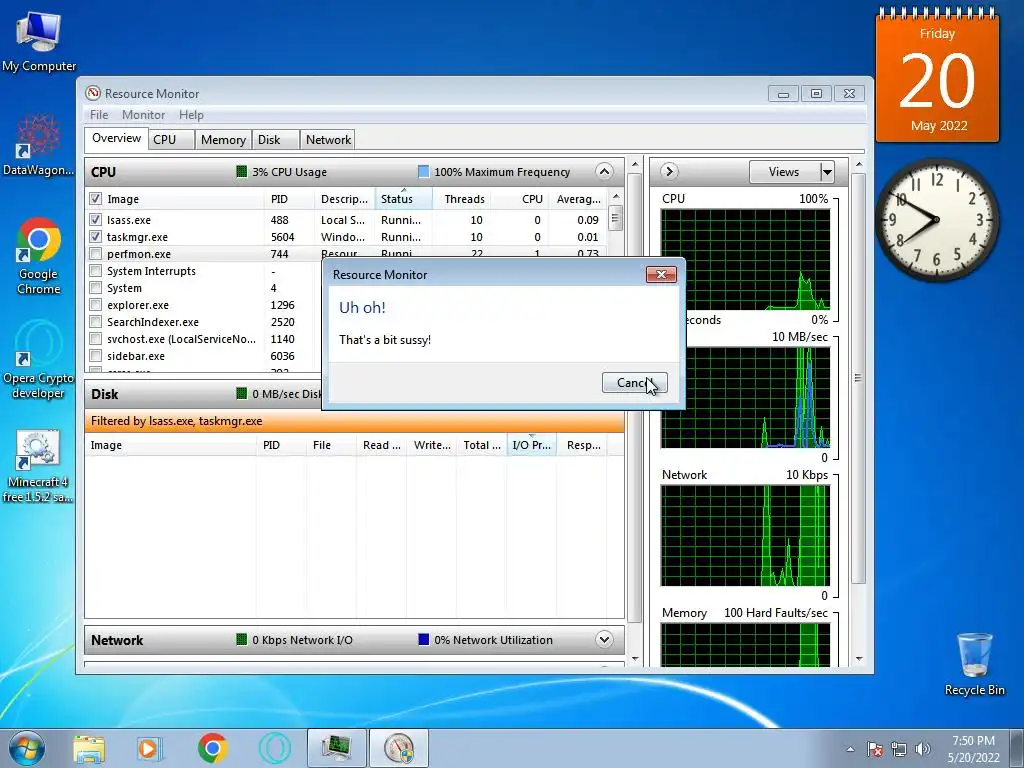Click the blue Network Utilization color indicator
Viewport: 1024px width, 768px height.
coord(423,639)
